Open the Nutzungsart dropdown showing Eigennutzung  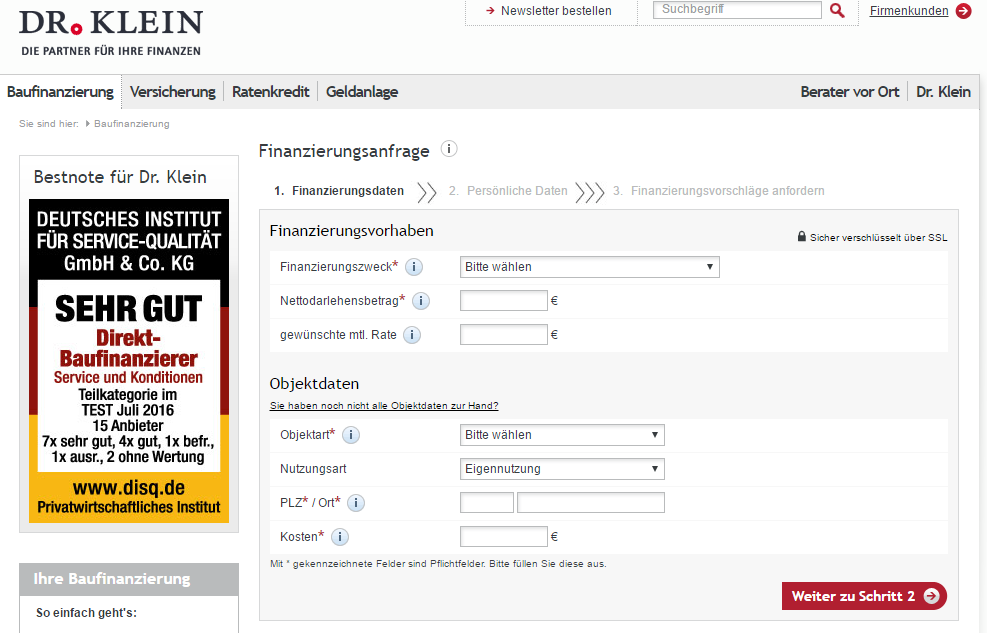pos(562,469)
